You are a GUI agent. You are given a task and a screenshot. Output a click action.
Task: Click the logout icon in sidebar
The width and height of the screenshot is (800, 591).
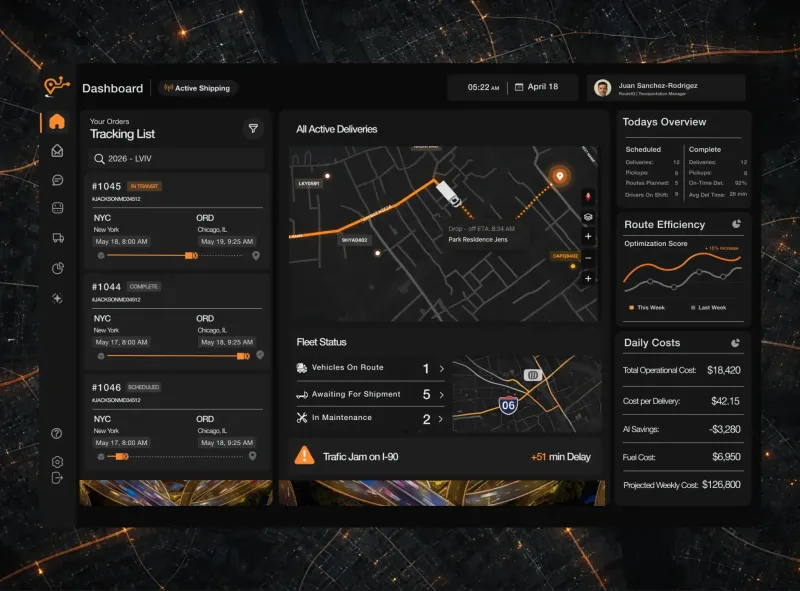[x=57, y=478]
